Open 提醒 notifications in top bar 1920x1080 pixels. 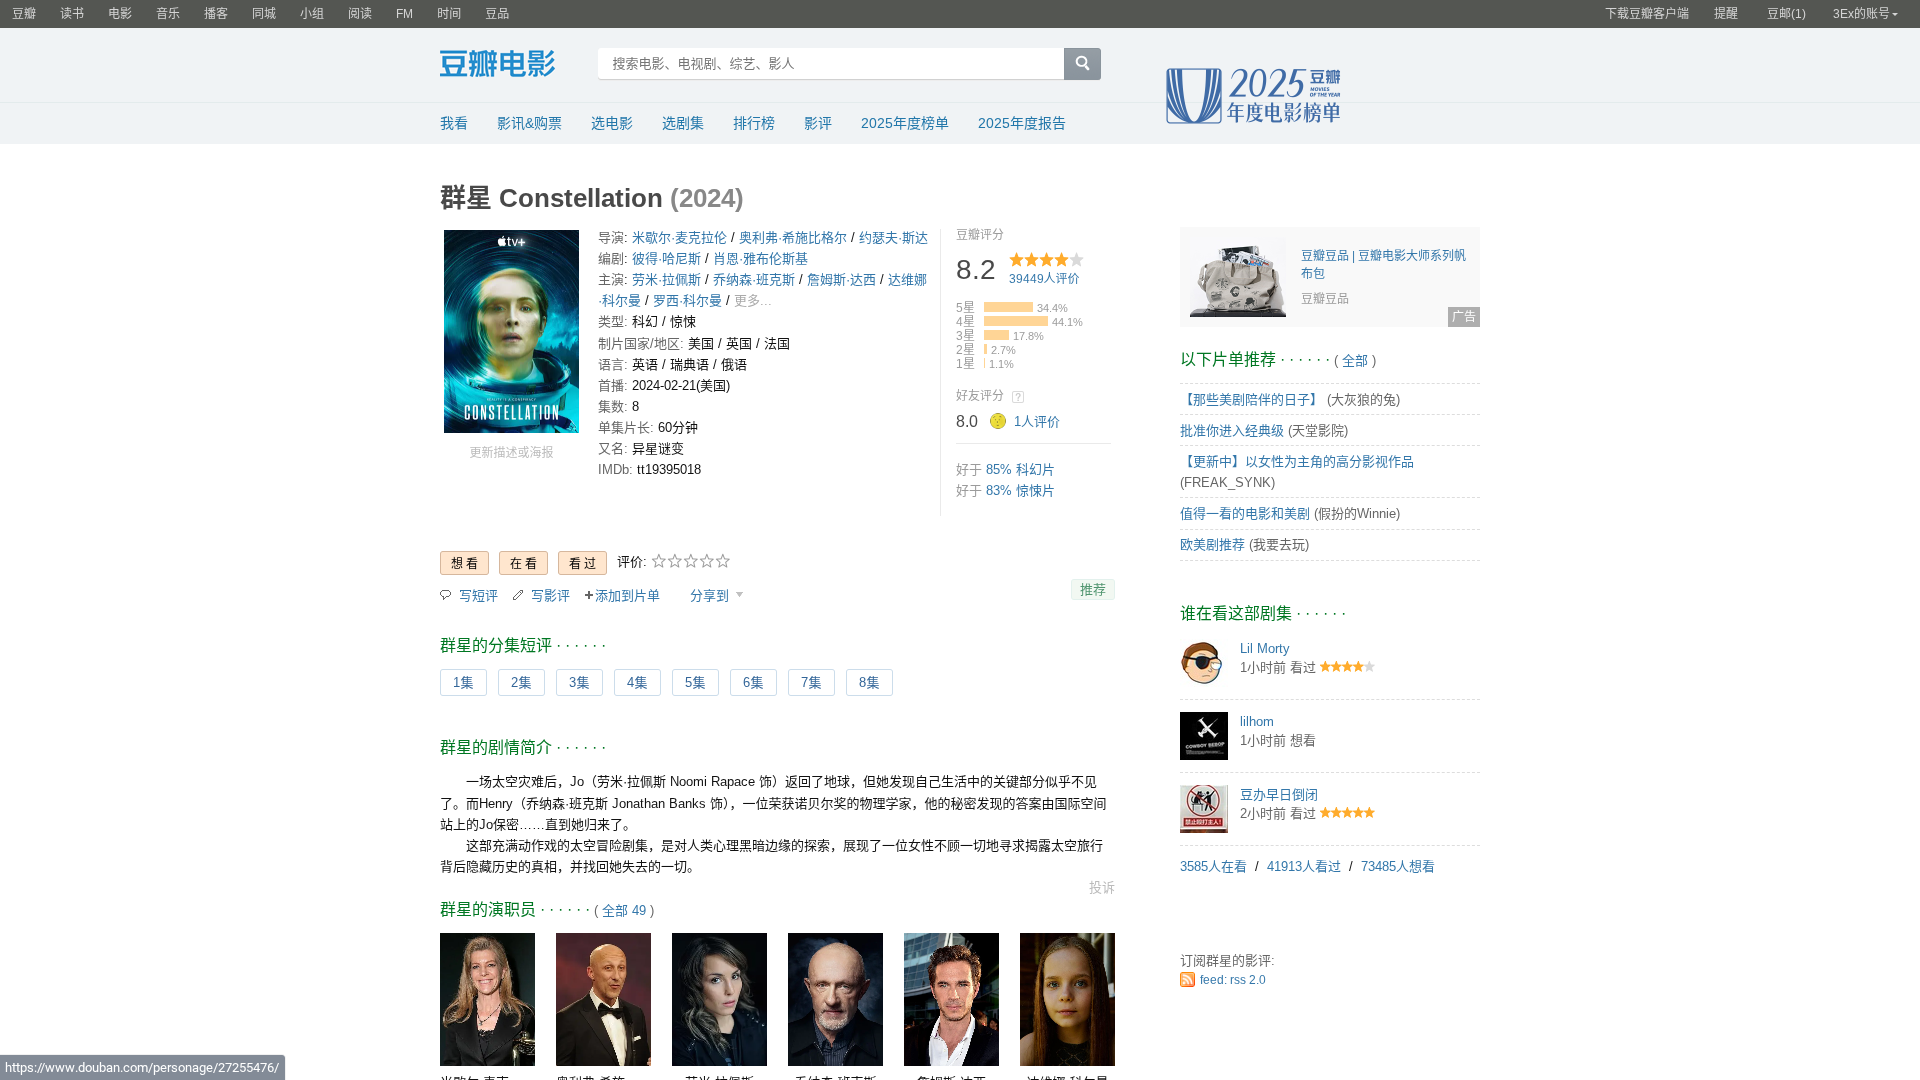tap(1726, 14)
